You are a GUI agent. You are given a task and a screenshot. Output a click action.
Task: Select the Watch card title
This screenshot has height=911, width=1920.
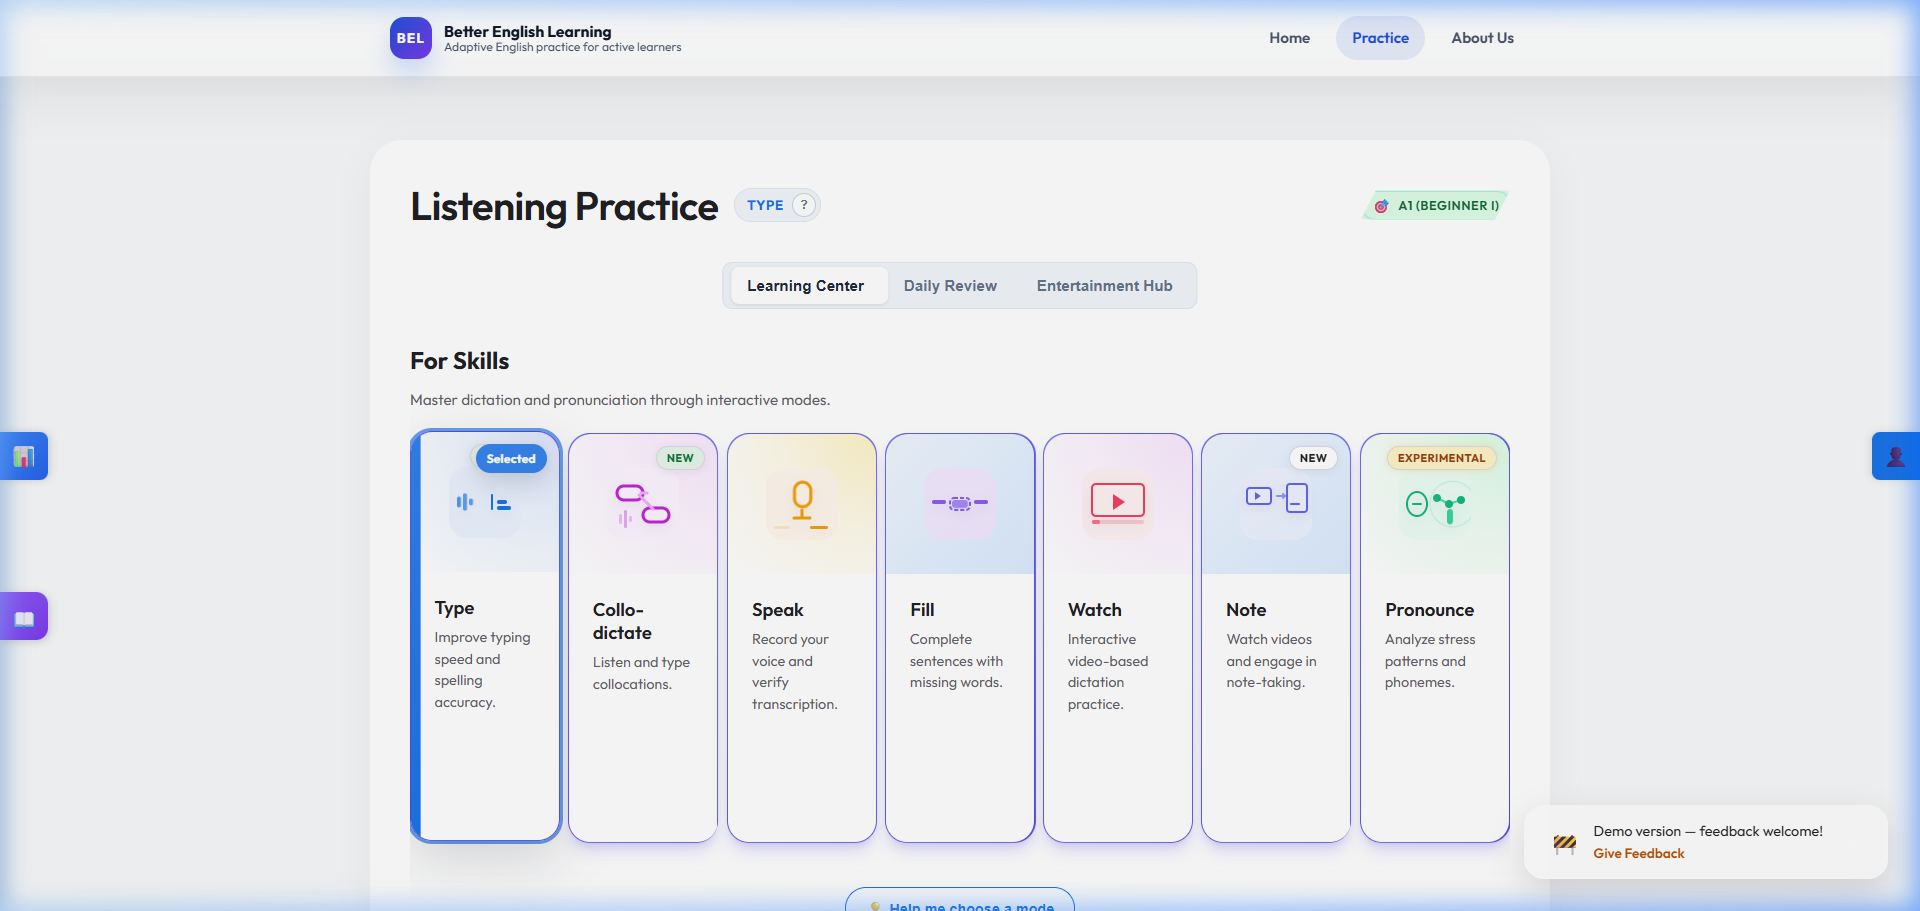[x=1094, y=610]
